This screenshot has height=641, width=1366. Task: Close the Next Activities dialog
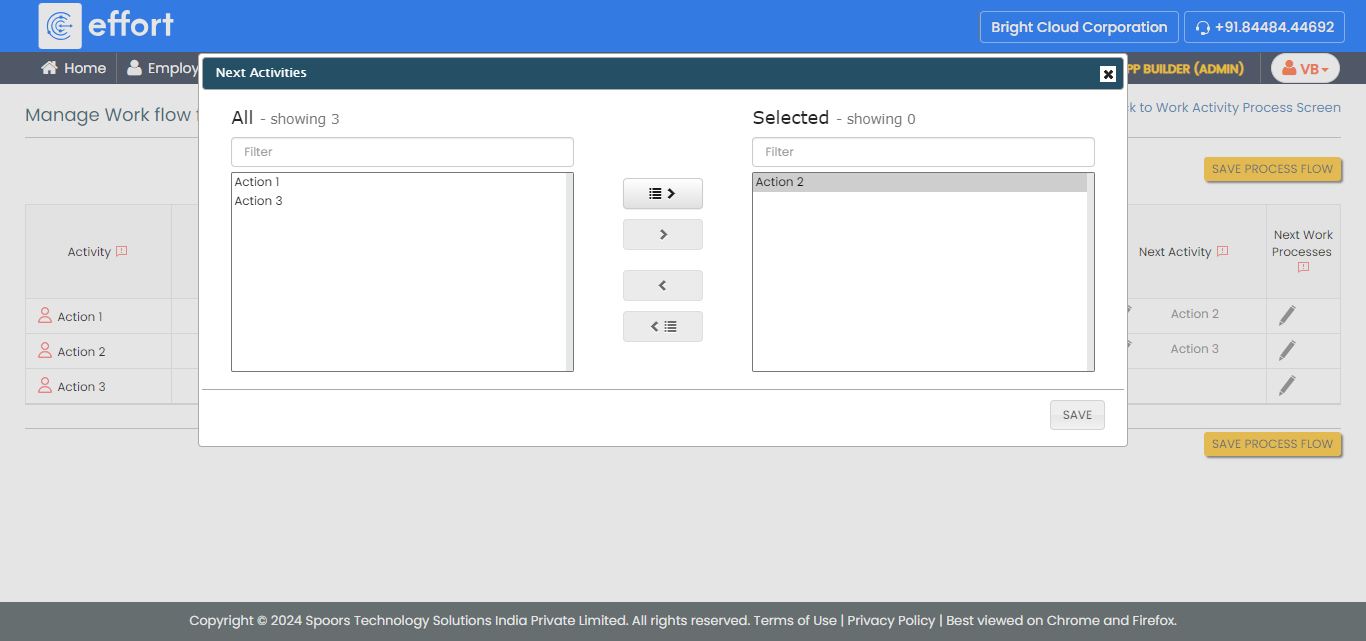[x=1107, y=74]
